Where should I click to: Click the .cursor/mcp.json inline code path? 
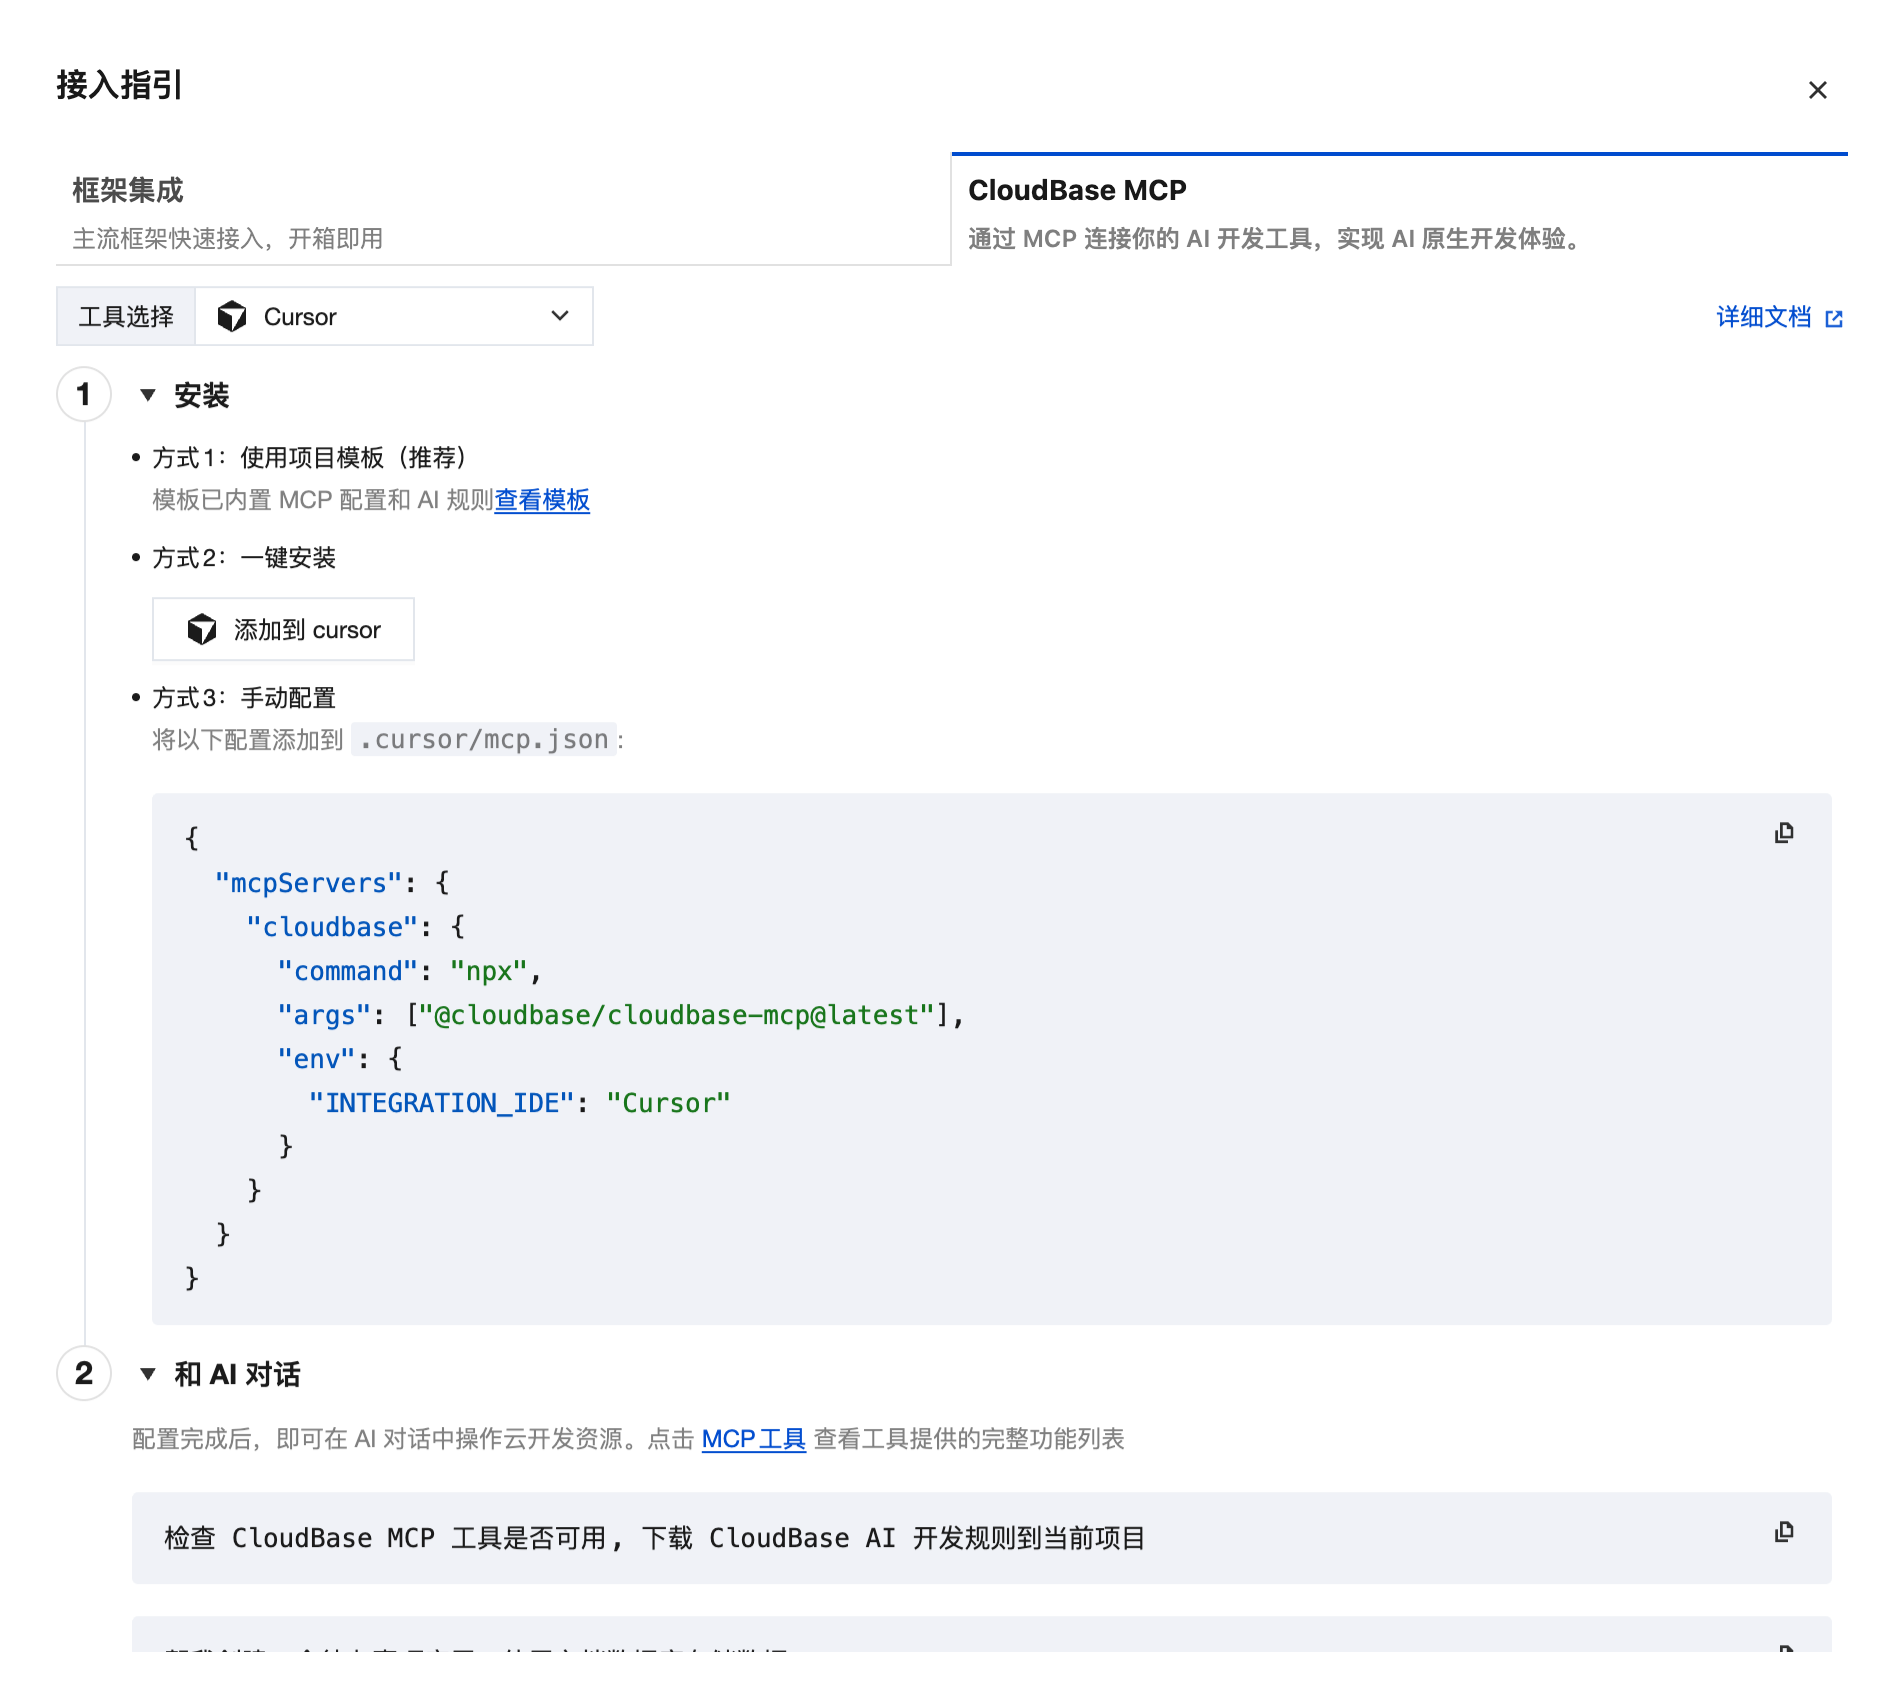click(x=484, y=740)
